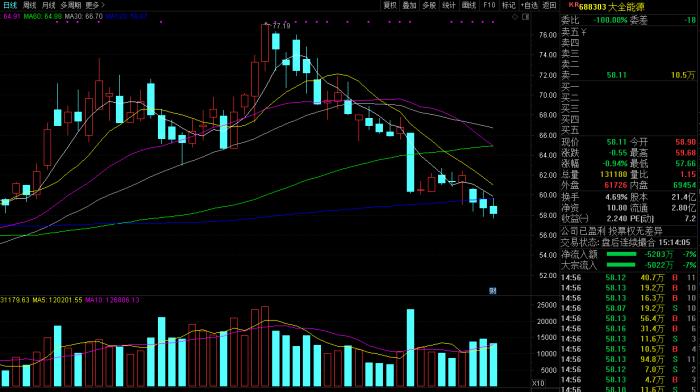Click the panel layout icon beside the diamond
This screenshot has height=392, width=700.
[525, 17]
